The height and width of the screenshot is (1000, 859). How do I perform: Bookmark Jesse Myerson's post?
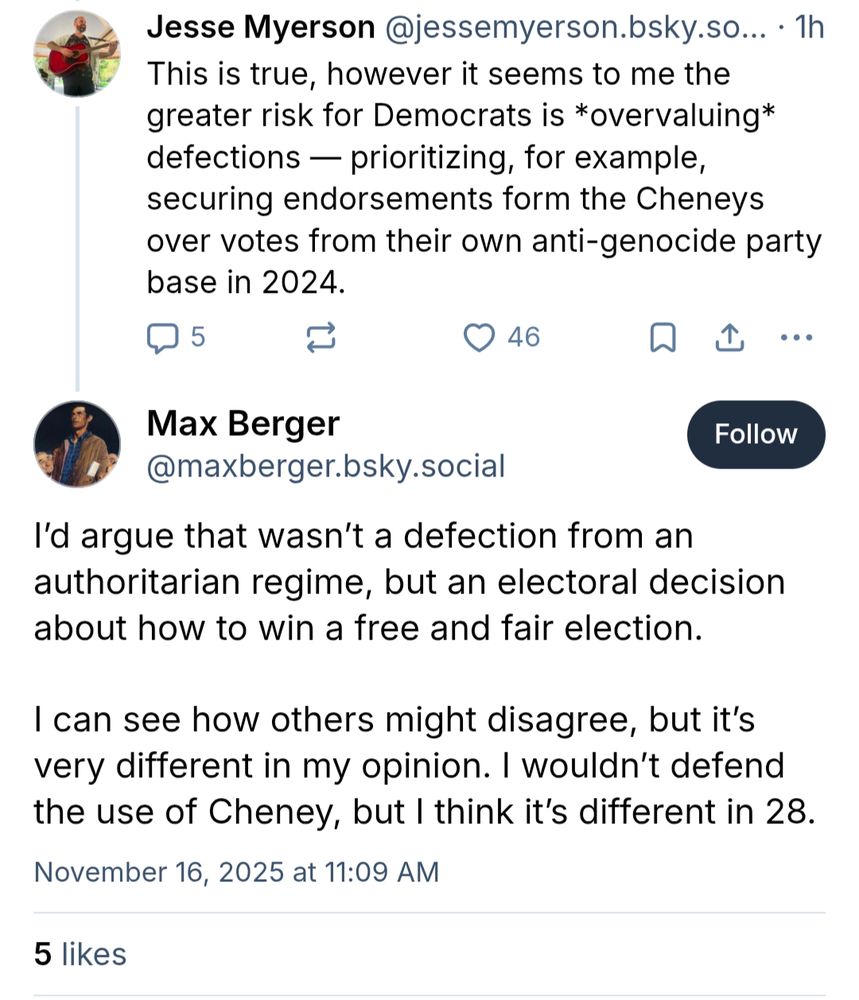(661, 338)
